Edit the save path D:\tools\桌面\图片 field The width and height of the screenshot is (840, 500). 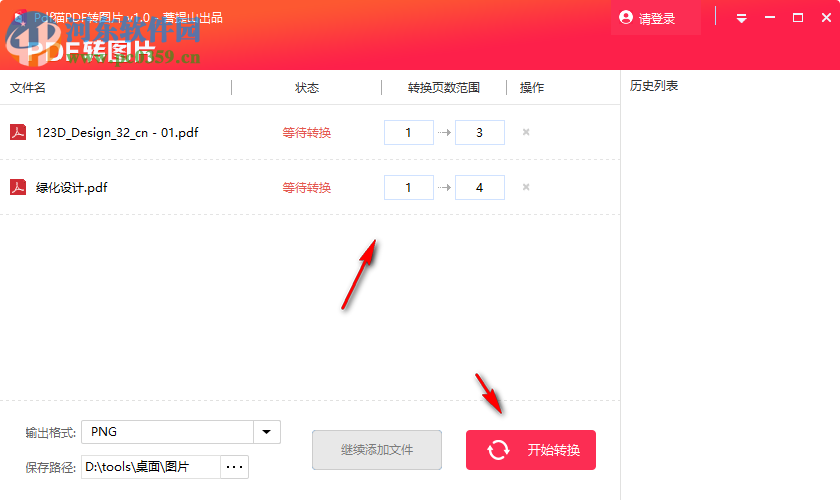[151, 467]
